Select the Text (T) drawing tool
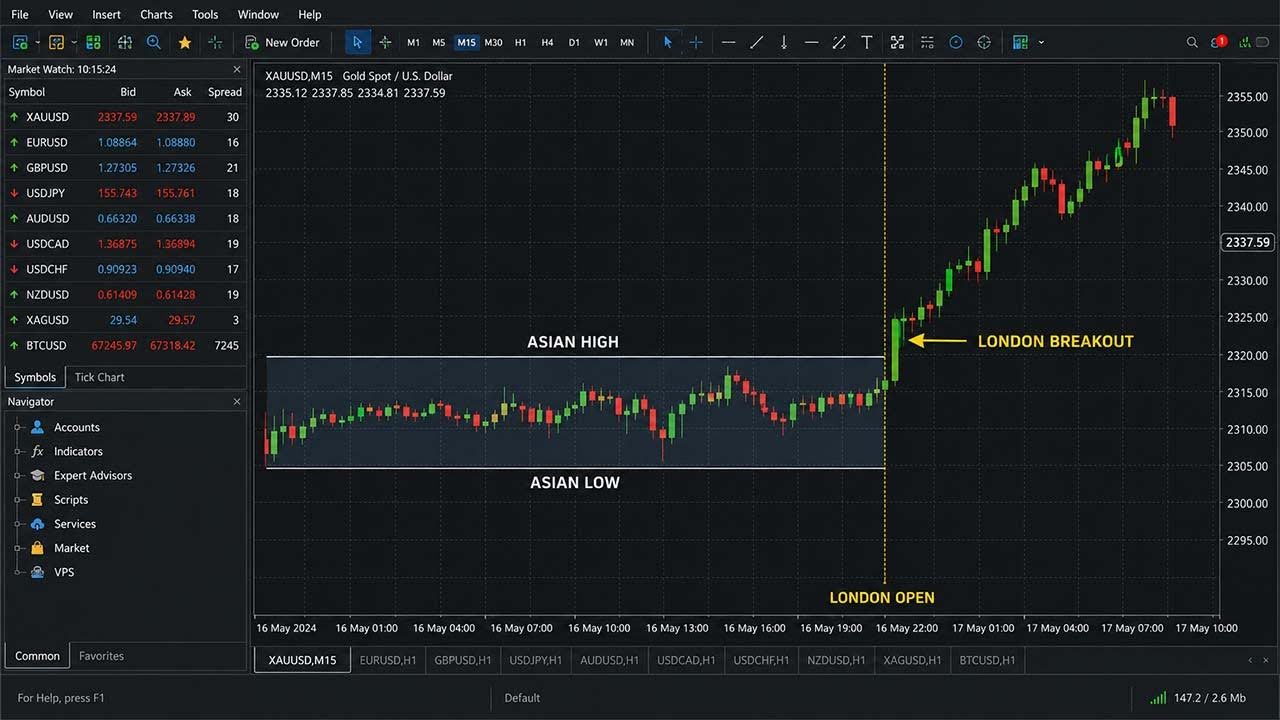The image size is (1280, 720). 867,42
